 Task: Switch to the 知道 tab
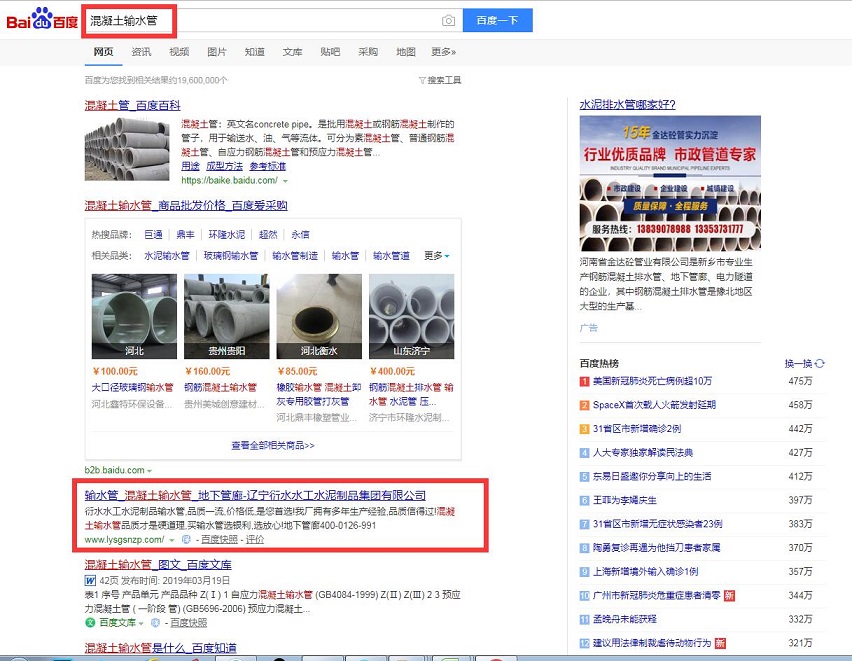click(255, 52)
